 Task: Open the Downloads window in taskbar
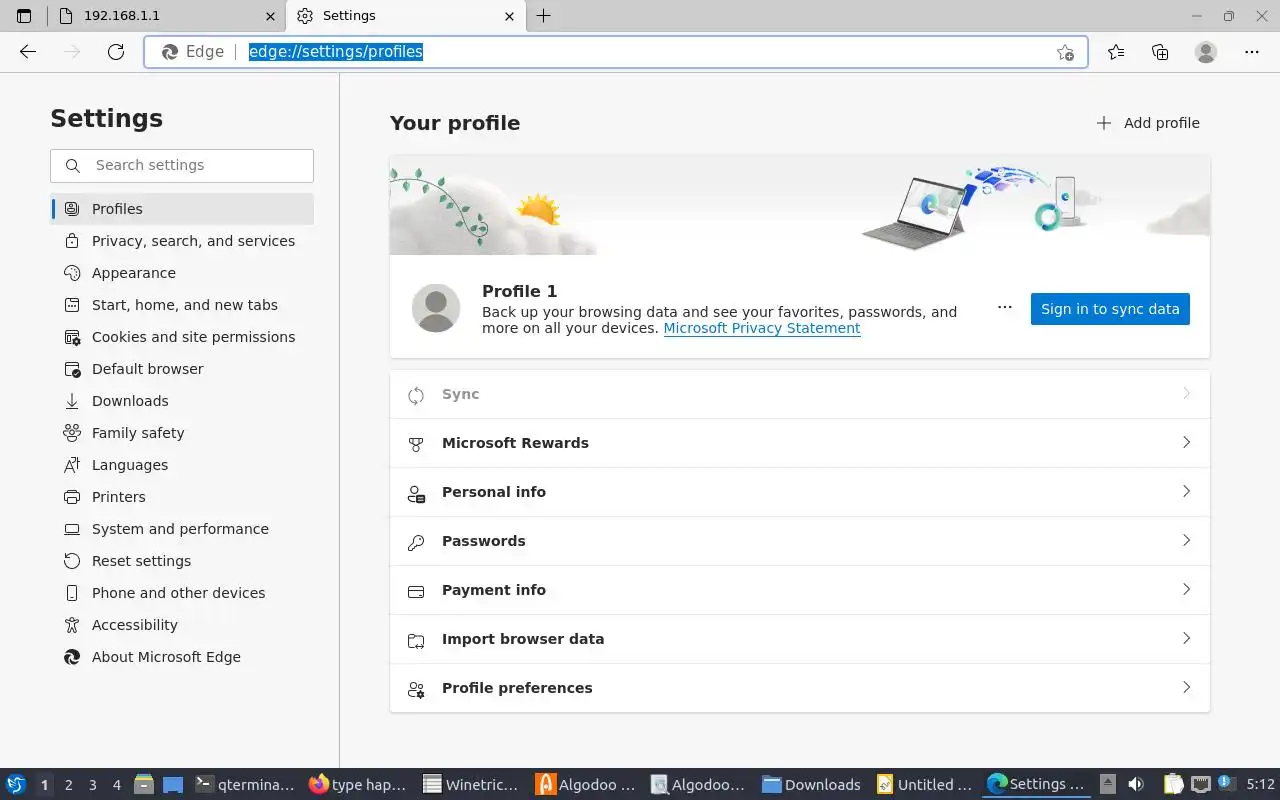(x=812, y=785)
